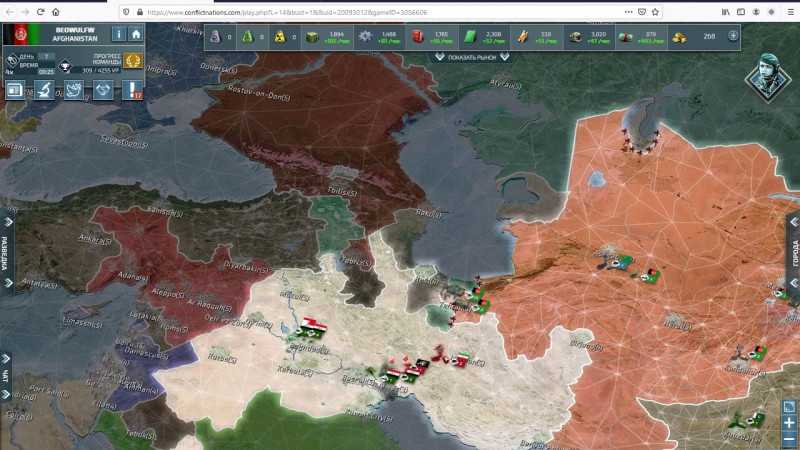The height and width of the screenshot is (450, 800).
Task: Select the unit group in the Caspian north
Action: pos(640,142)
